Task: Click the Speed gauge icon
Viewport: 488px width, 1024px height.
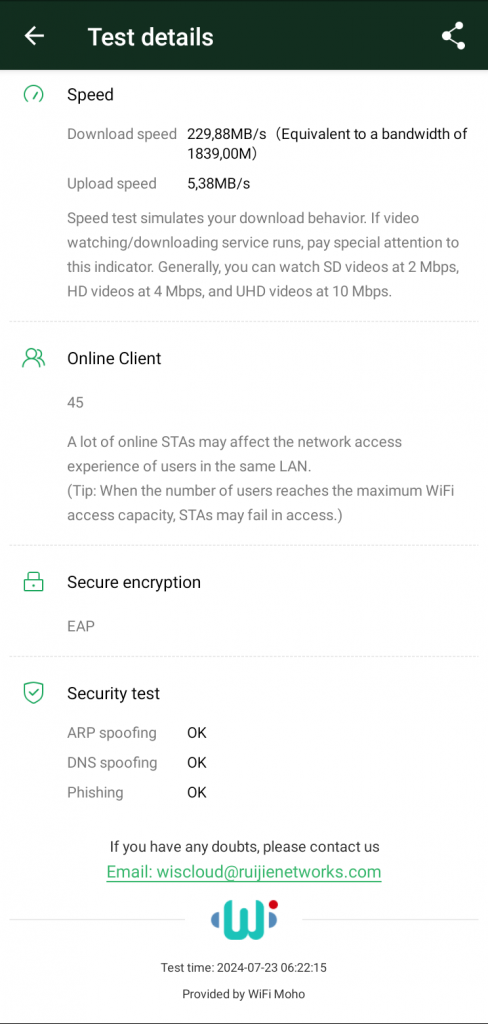Action: pyautogui.click(x=33, y=95)
